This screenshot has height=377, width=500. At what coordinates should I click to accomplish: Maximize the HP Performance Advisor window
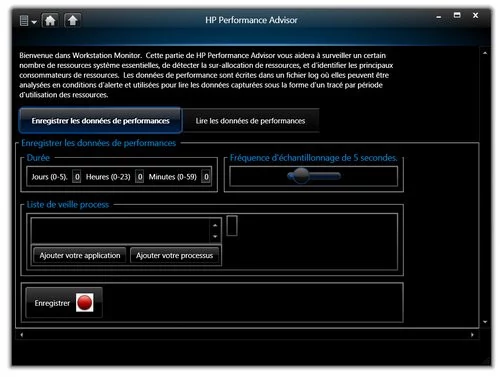[x=457, y=15]
